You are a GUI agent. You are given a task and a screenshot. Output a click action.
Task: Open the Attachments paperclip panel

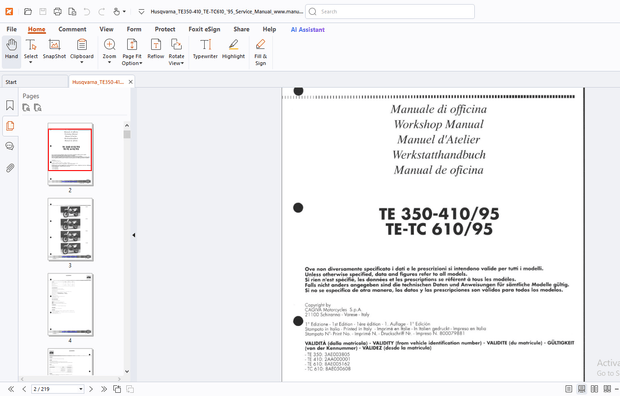tap(10, 168)
